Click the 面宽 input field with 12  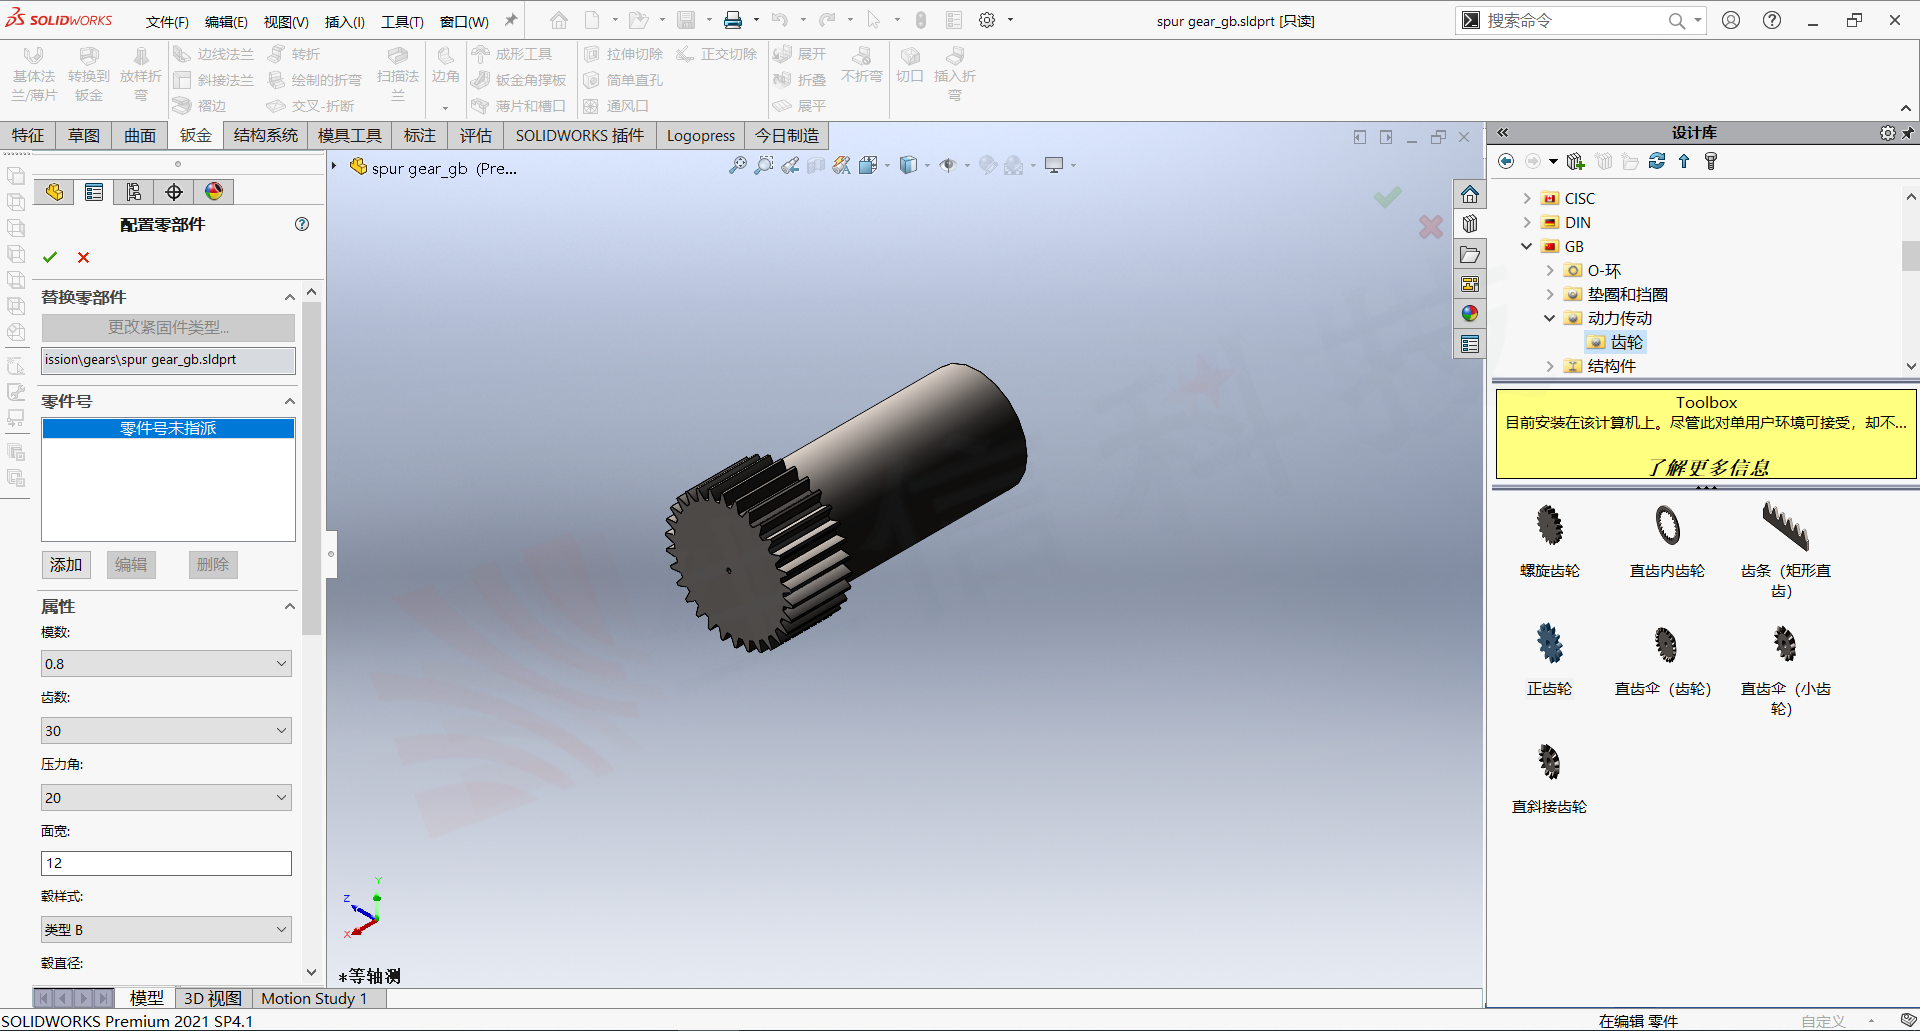[166, 863]
